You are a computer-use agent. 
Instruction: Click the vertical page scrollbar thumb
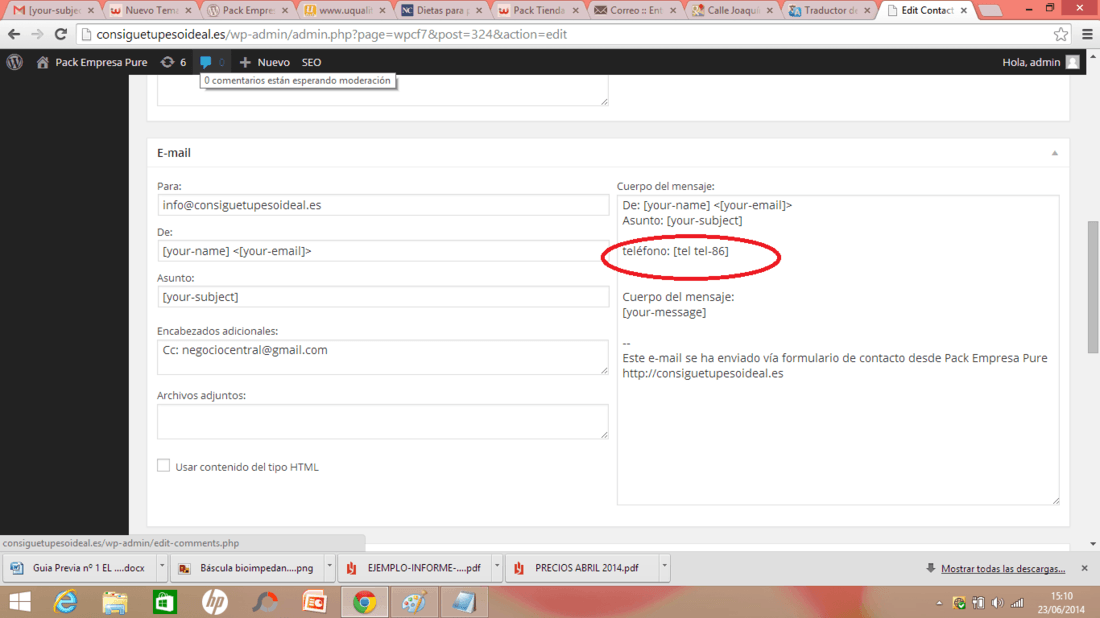click(x=1093, y=287)
